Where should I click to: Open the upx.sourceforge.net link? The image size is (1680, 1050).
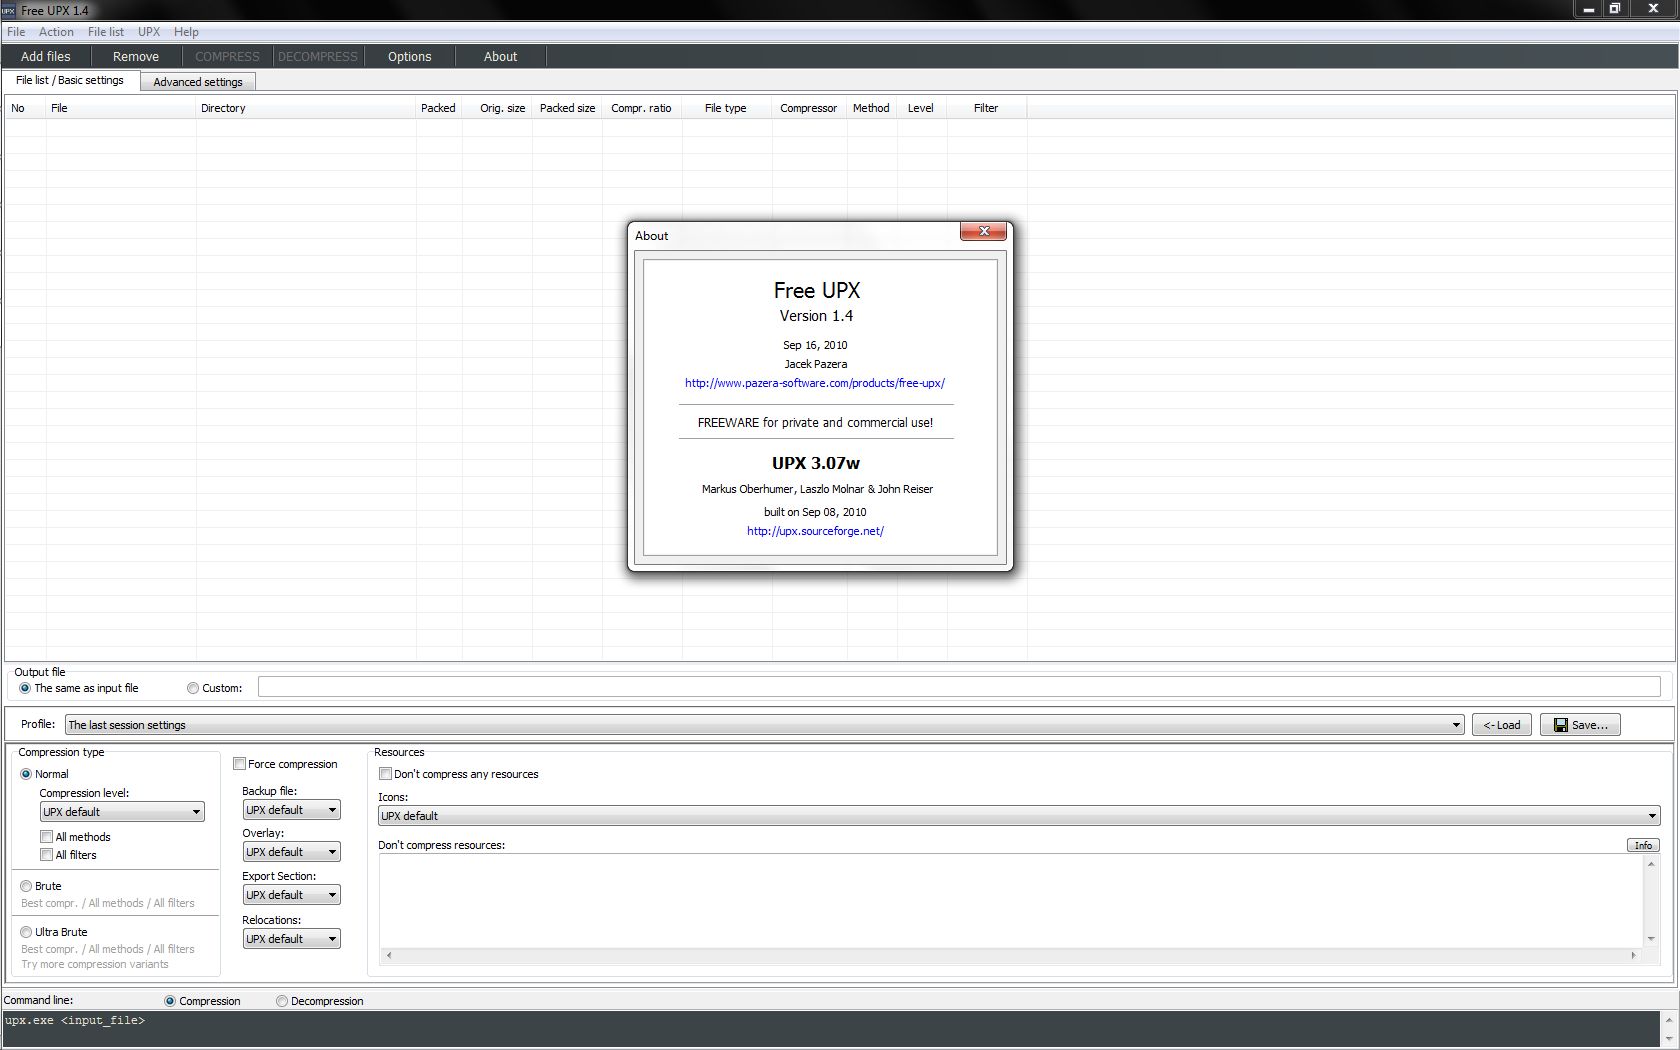(x=815, y=531)
